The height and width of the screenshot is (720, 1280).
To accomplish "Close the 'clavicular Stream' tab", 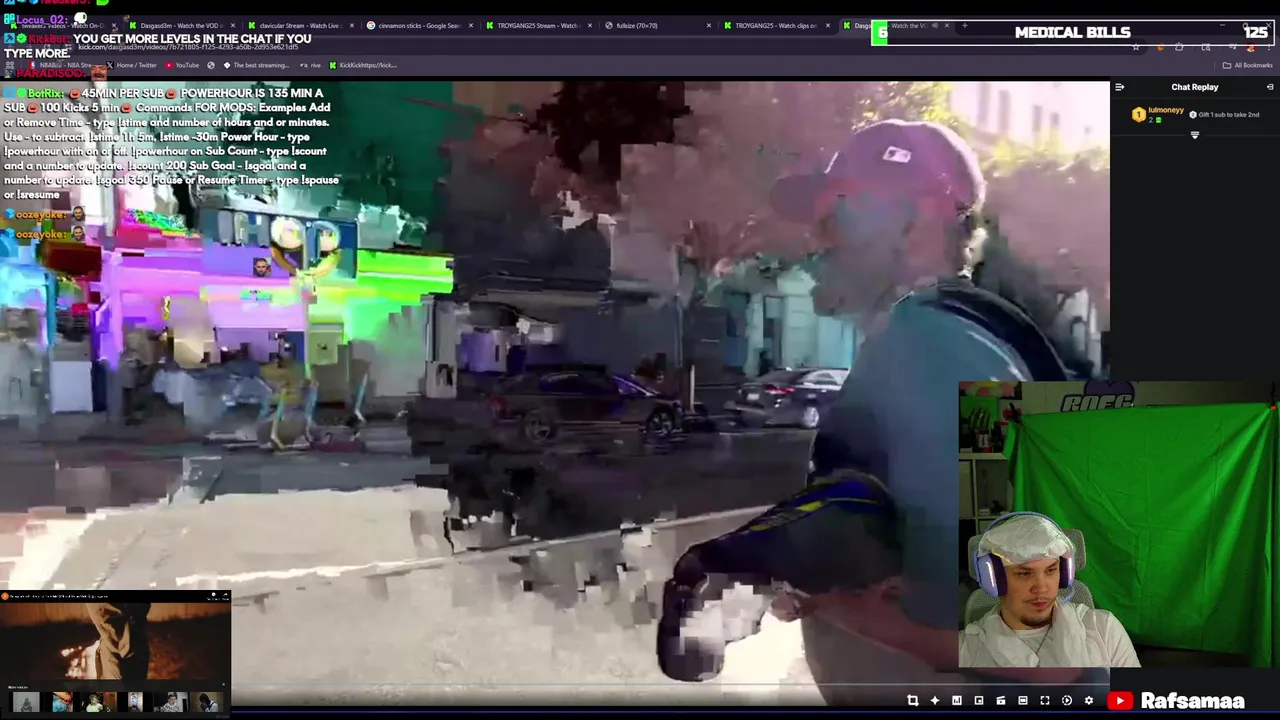I will [x=352, y=25].
